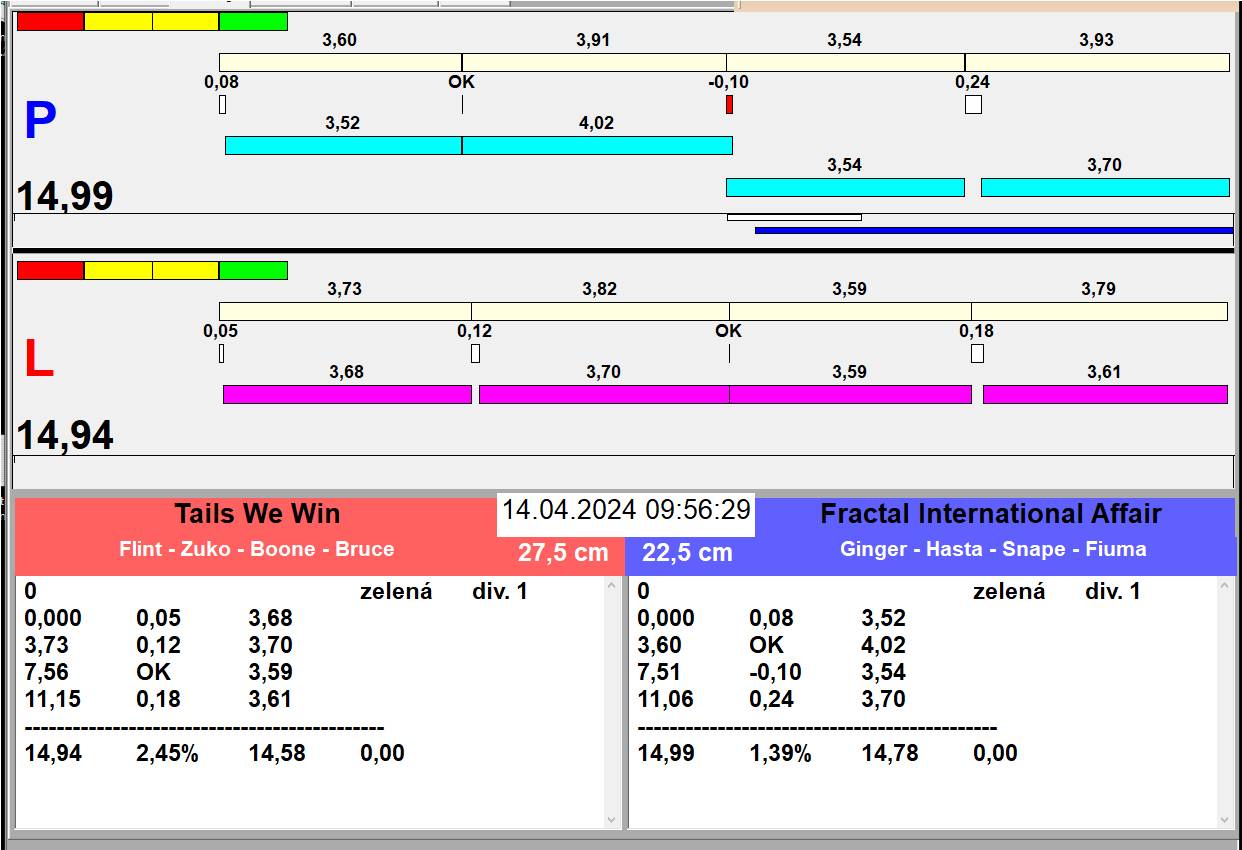Click the white marker box under 0,12
Viewport: 1242px width, 850px height.
pyautogui.click(x=475, y=353)
